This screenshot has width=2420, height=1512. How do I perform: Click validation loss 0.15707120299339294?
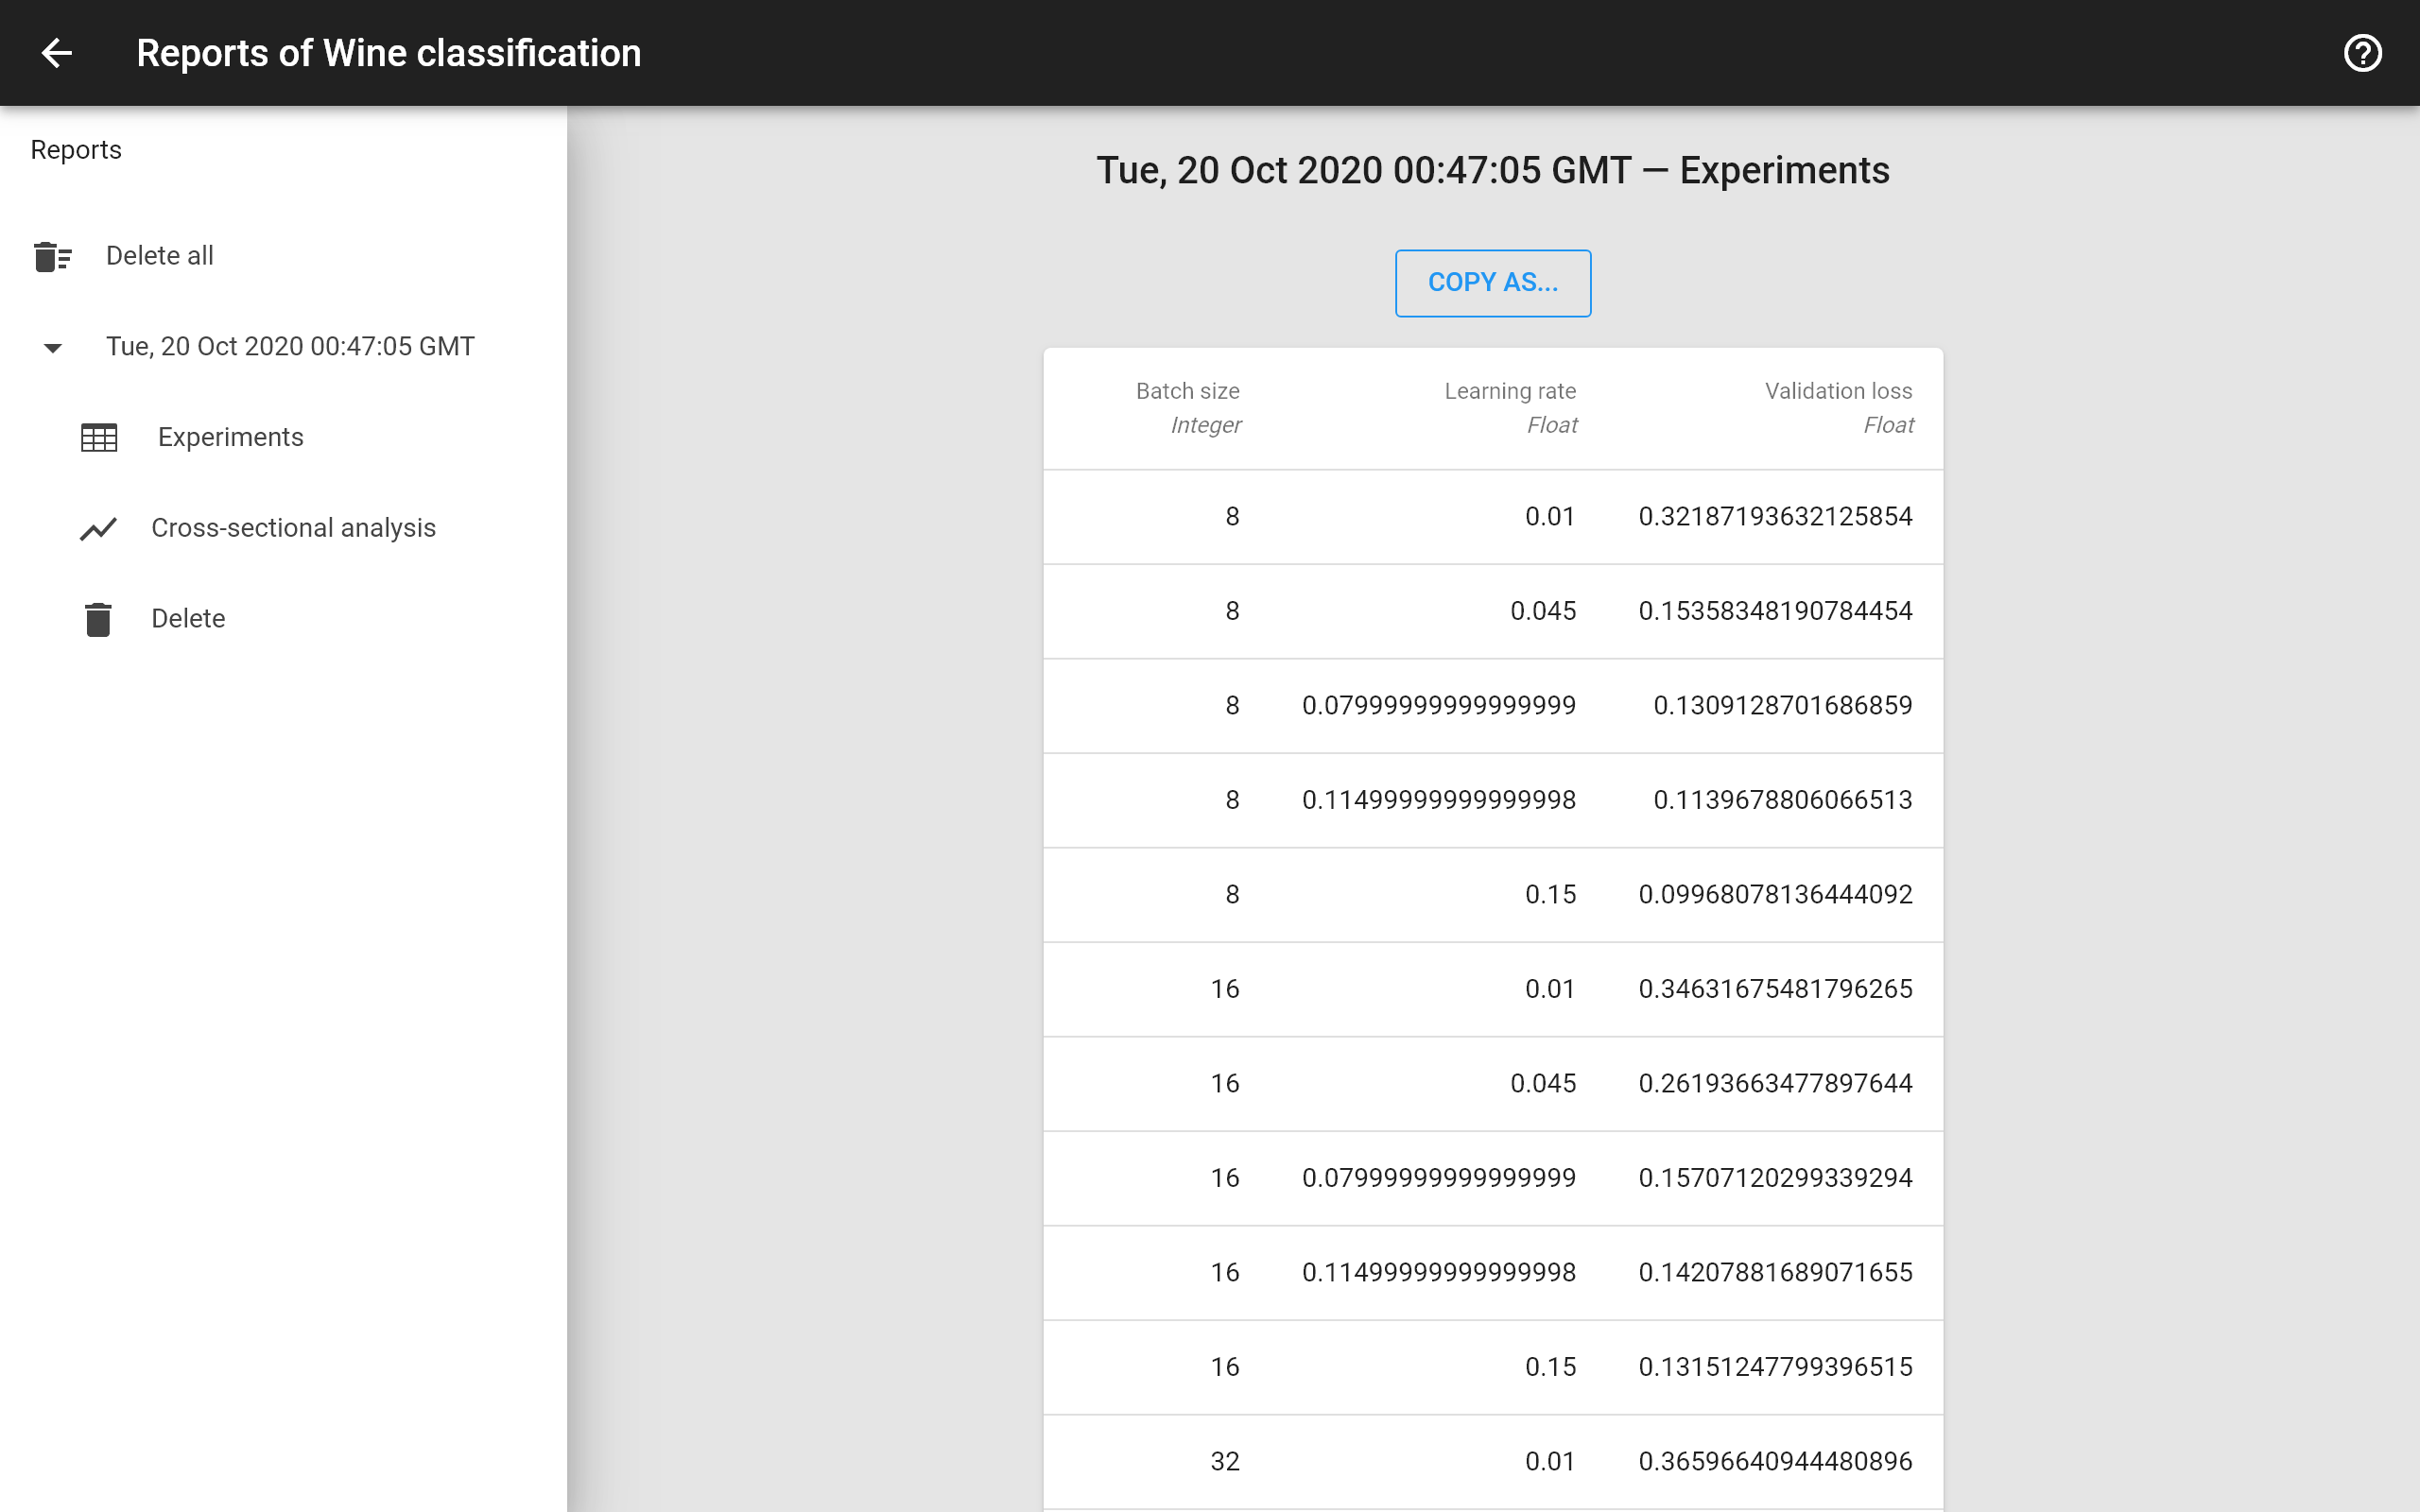pos(1775,1178)
